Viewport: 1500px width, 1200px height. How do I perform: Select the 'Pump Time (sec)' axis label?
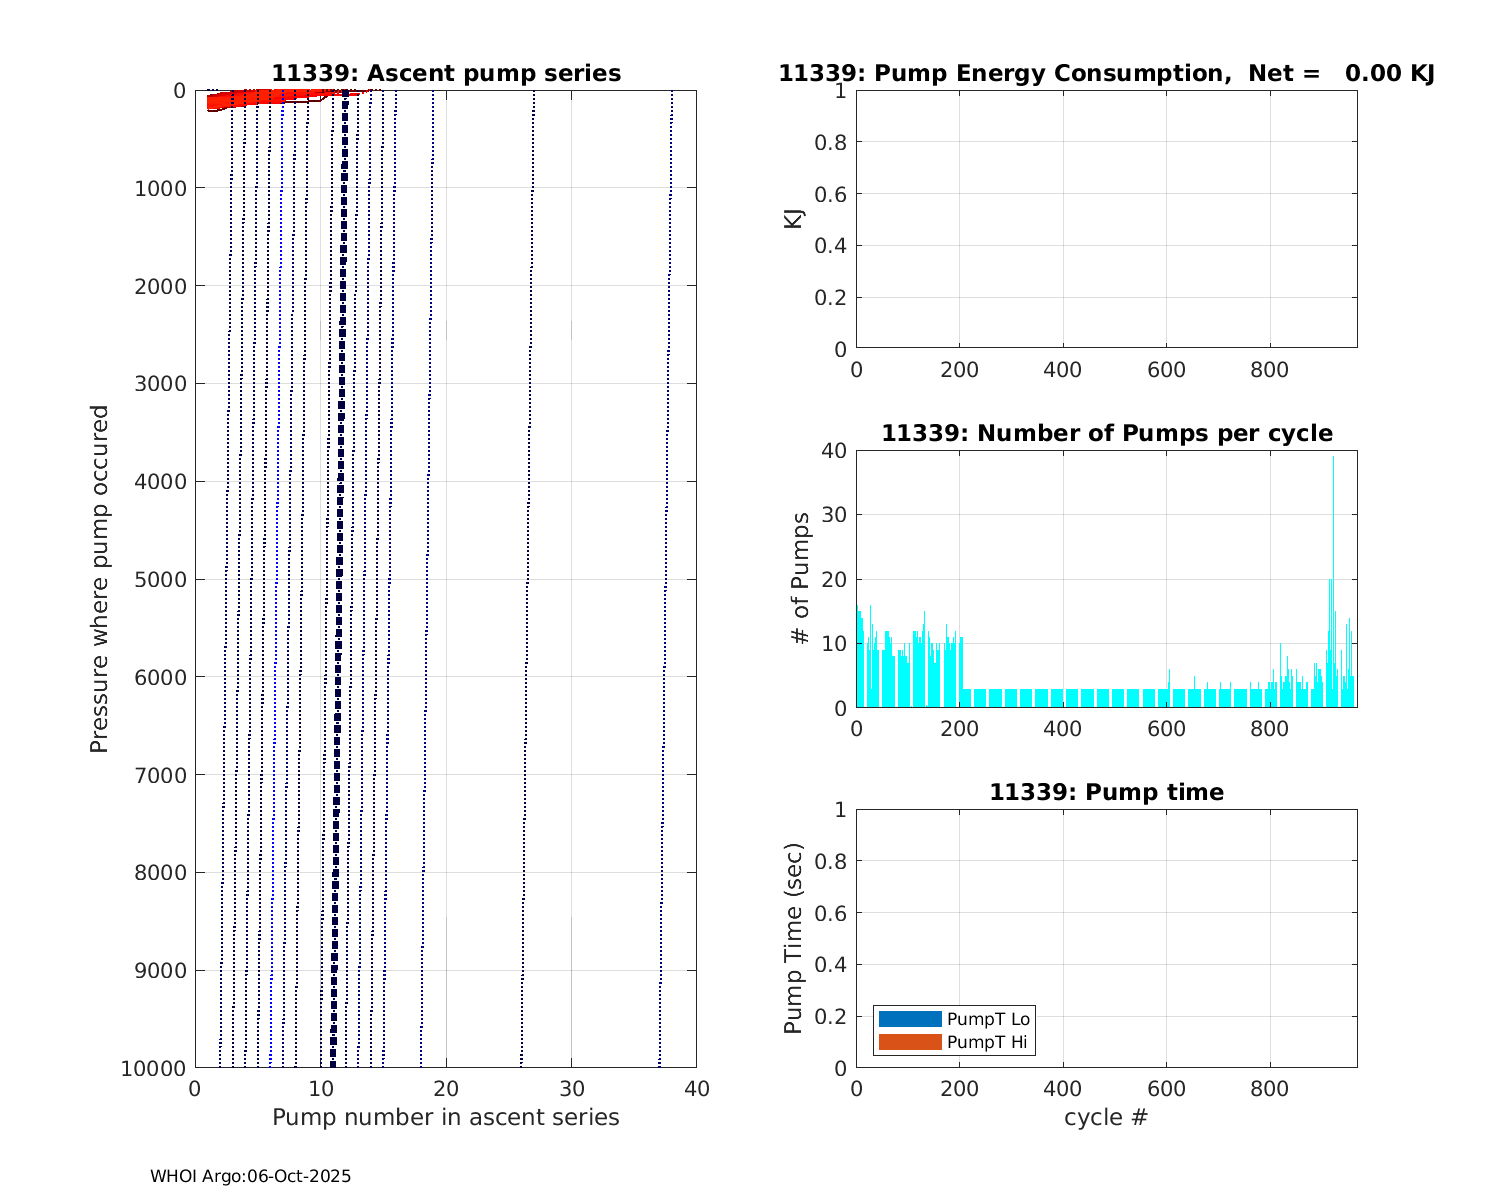point(794,938)
